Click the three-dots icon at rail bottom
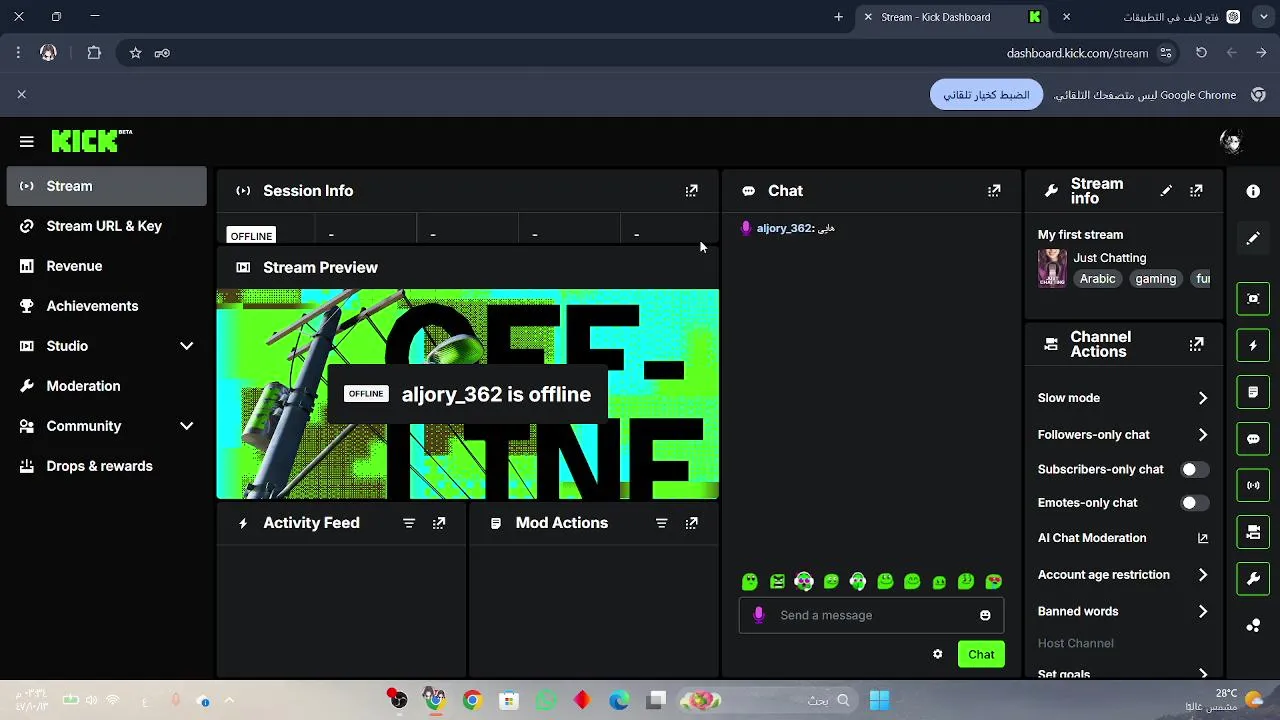The image size is (1280, 720). 1253,626
